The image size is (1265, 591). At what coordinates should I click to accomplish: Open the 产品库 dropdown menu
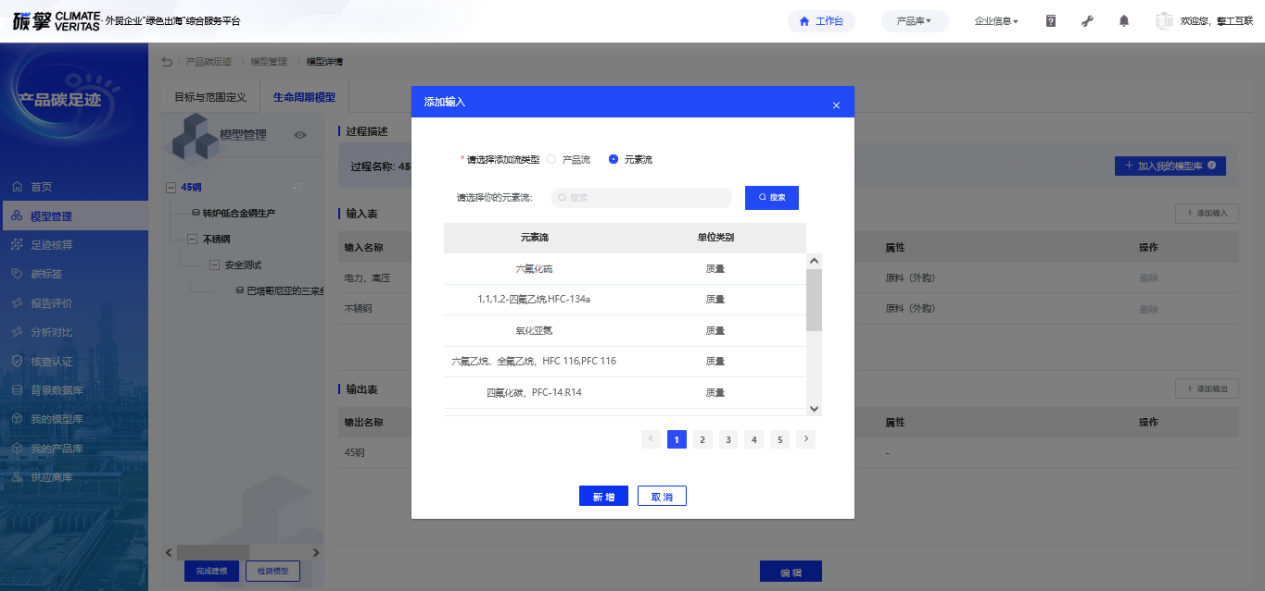(914, 21)
